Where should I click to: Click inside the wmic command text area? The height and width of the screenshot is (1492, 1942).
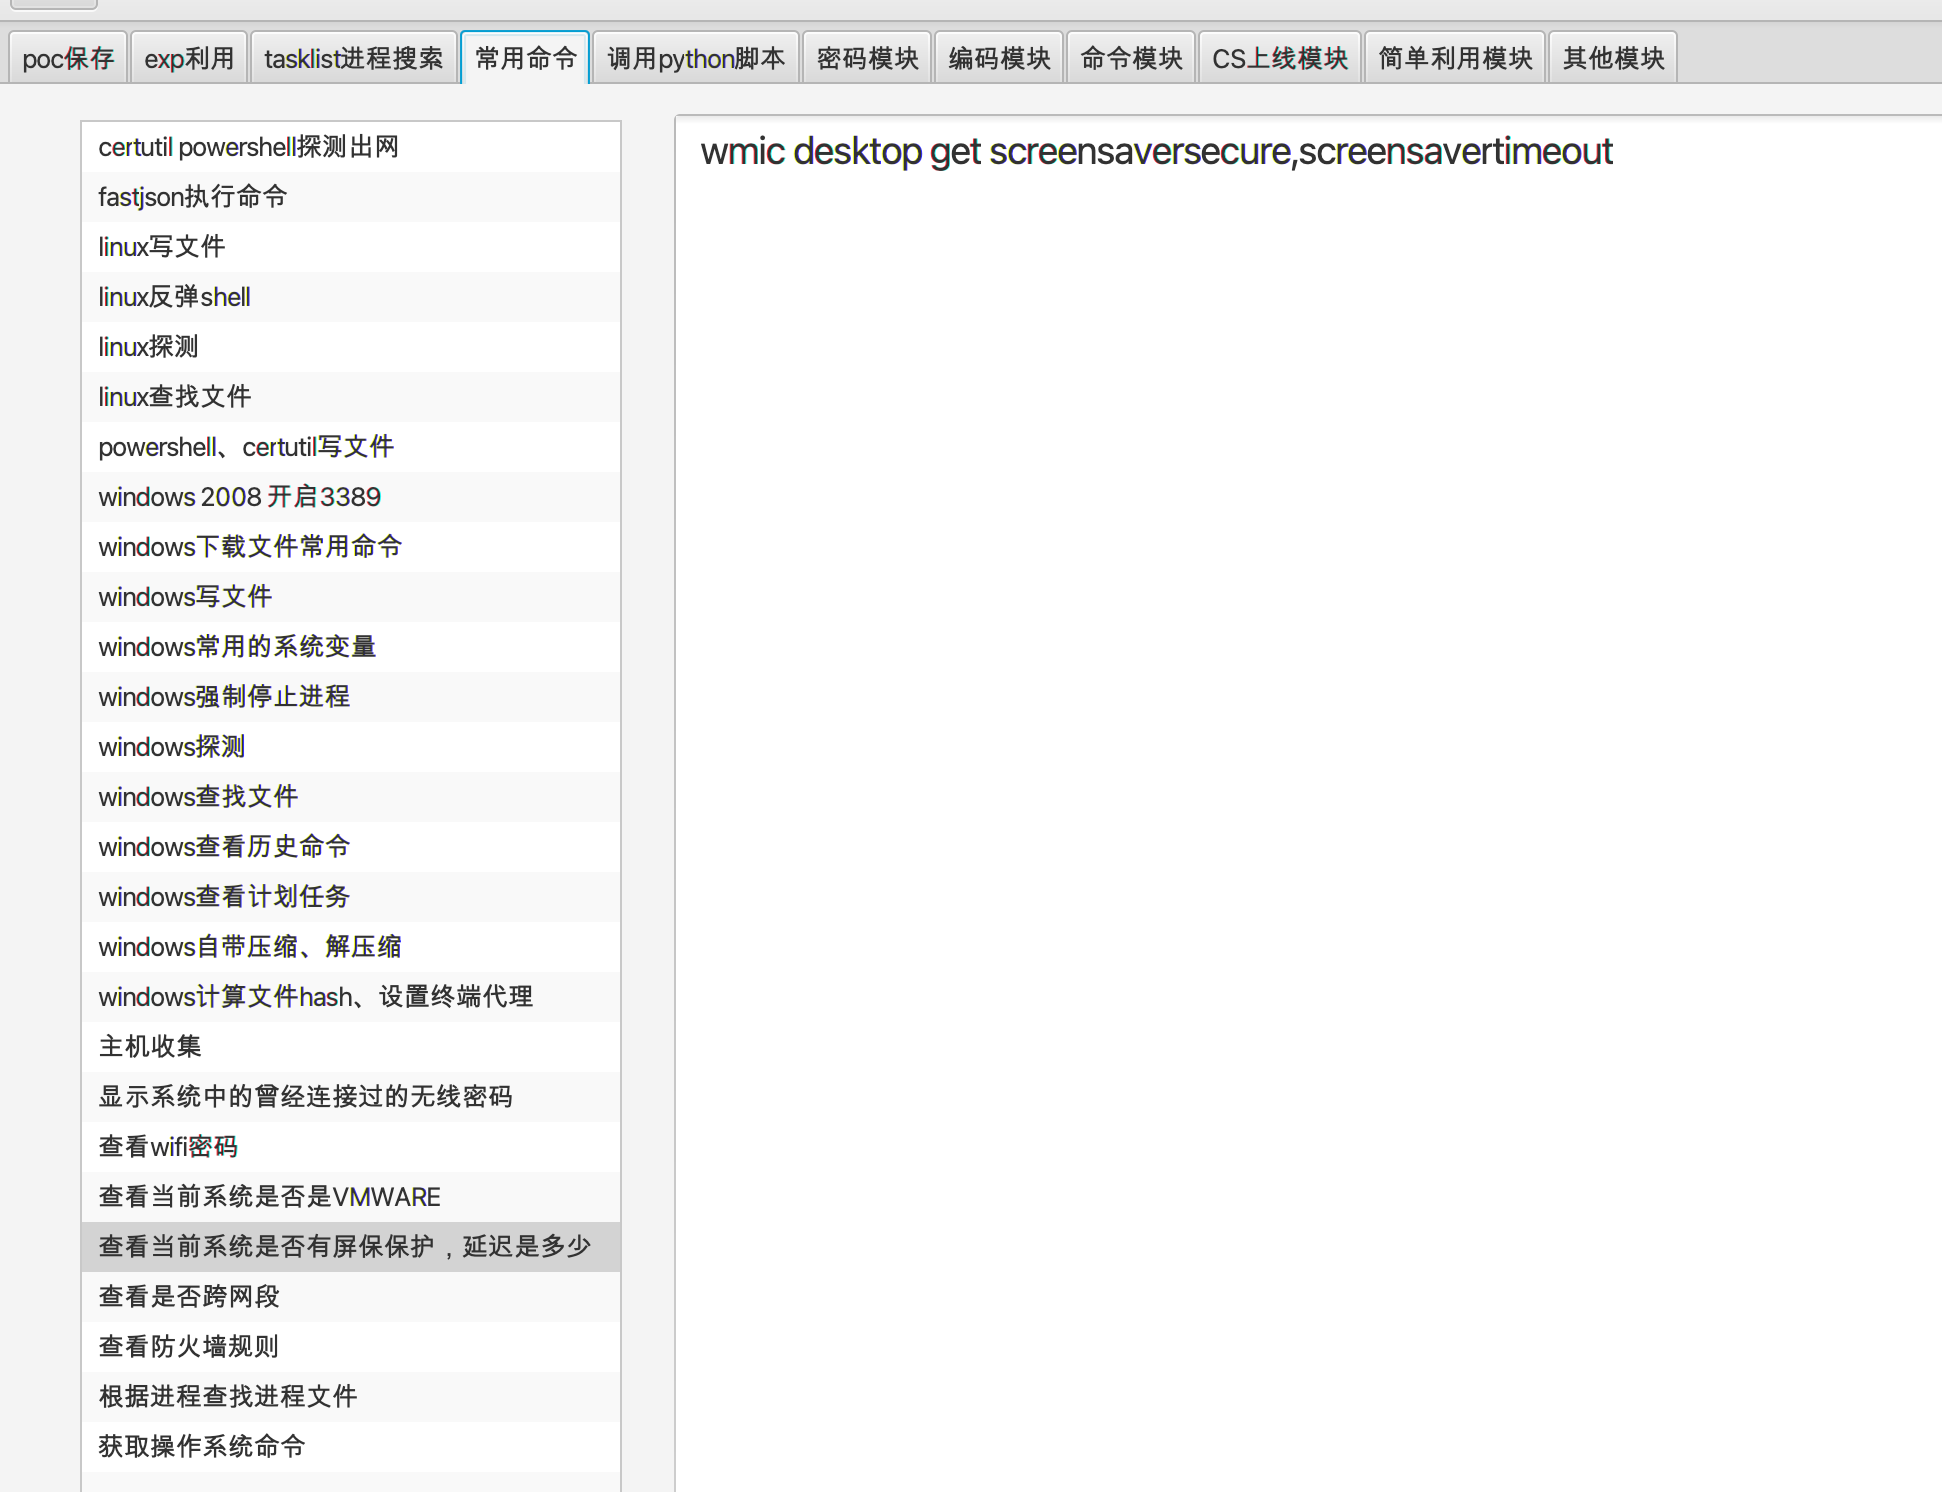[1300, 700]
